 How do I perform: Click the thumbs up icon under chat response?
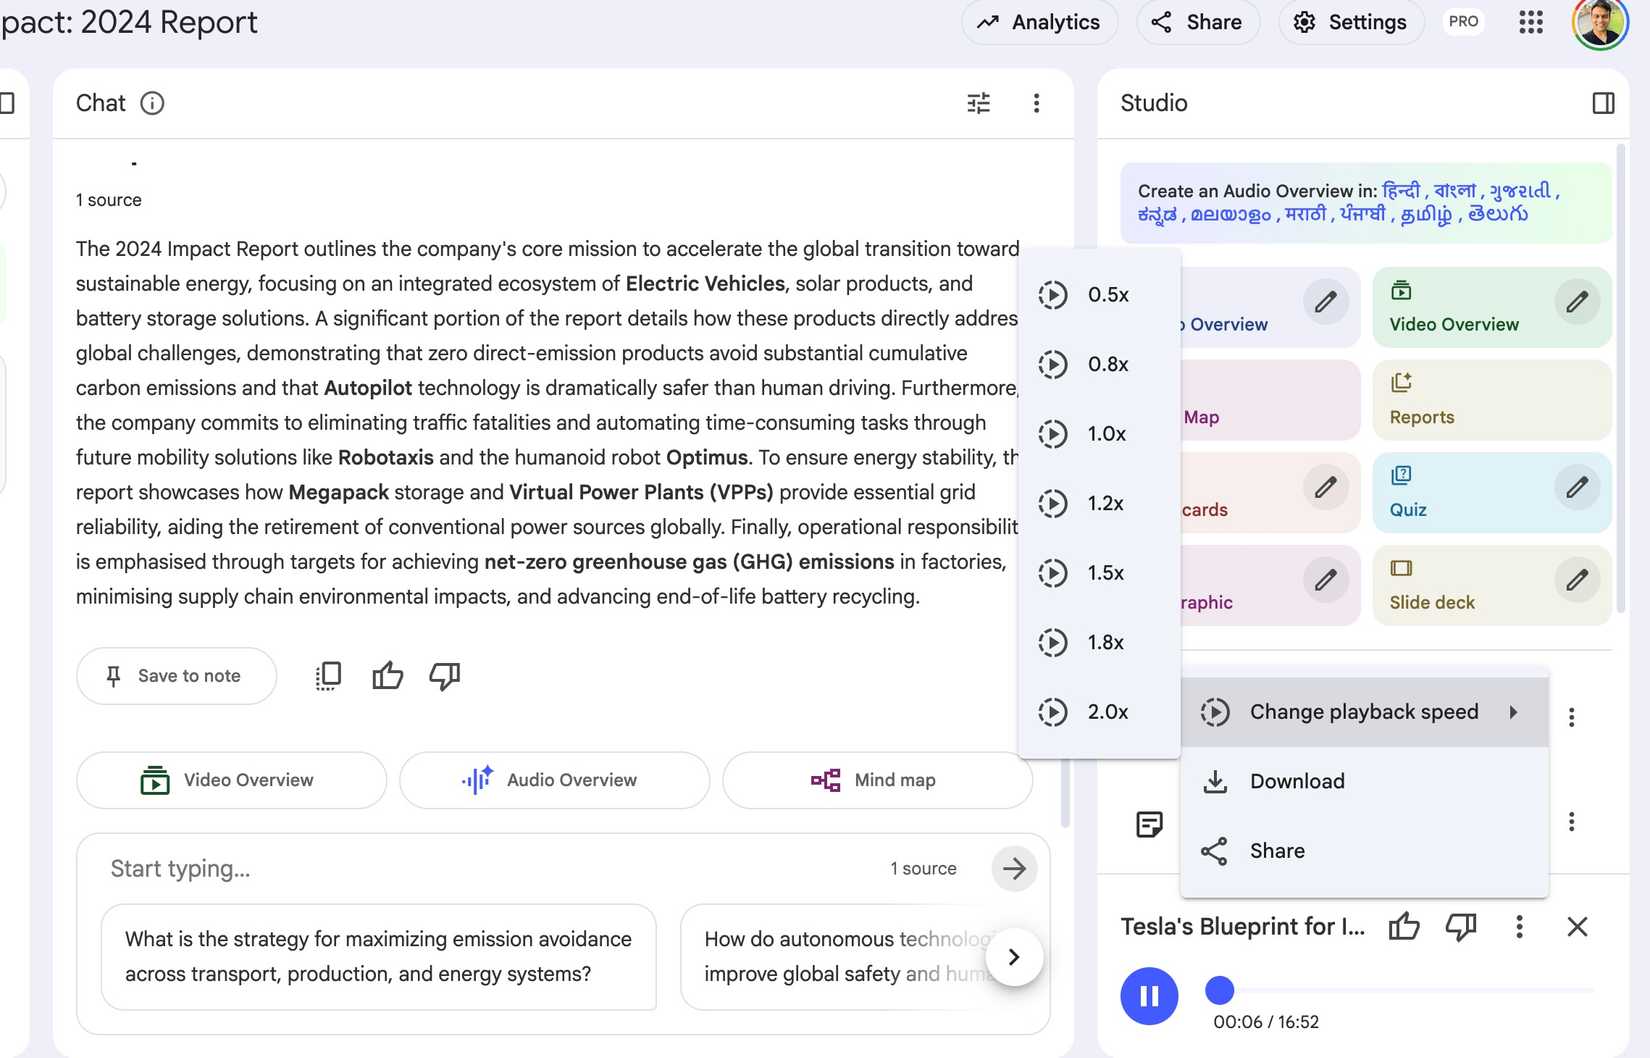click(x=387, y=676)
